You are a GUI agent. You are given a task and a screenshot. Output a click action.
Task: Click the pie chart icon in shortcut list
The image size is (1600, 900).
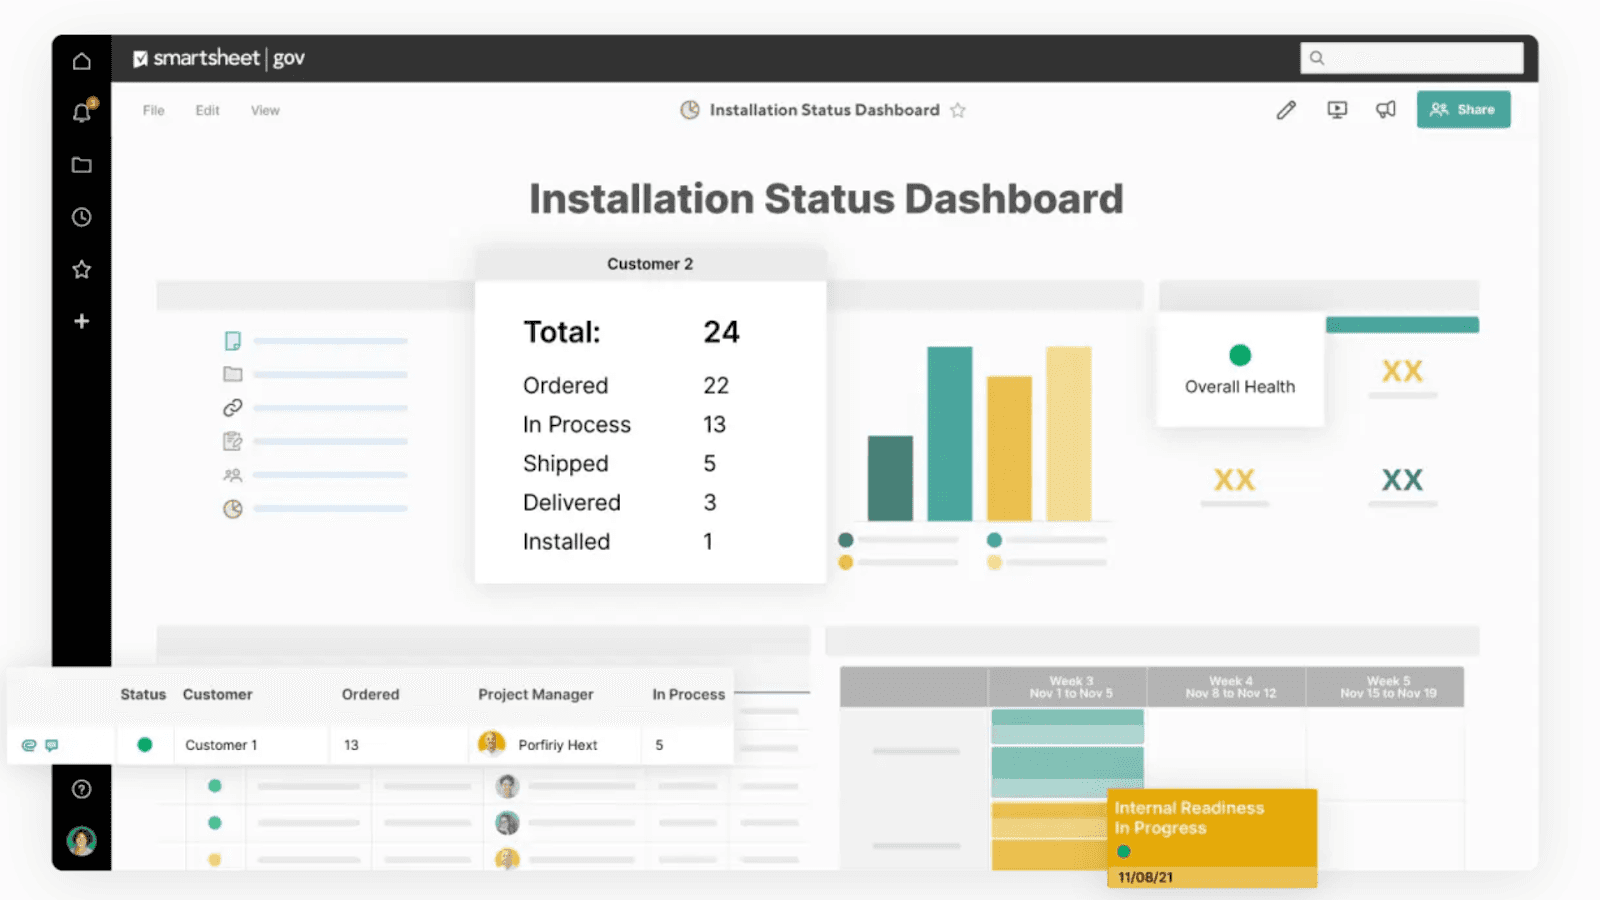coord(233,509)
